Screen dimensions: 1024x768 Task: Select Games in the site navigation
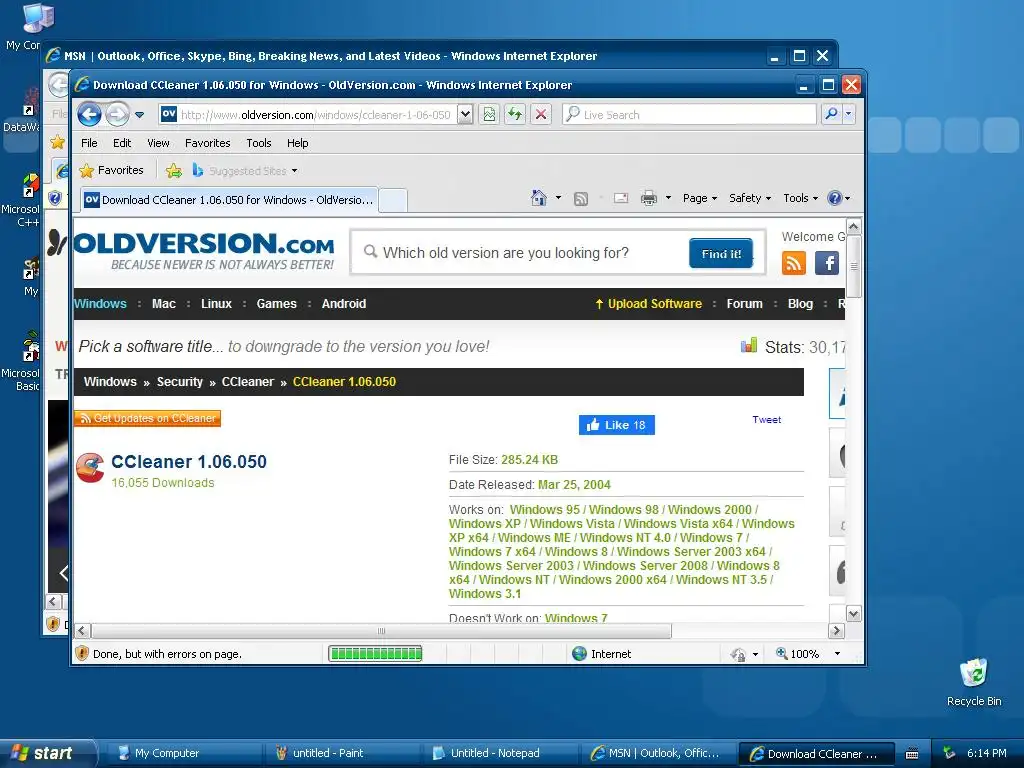click(276, 304)
